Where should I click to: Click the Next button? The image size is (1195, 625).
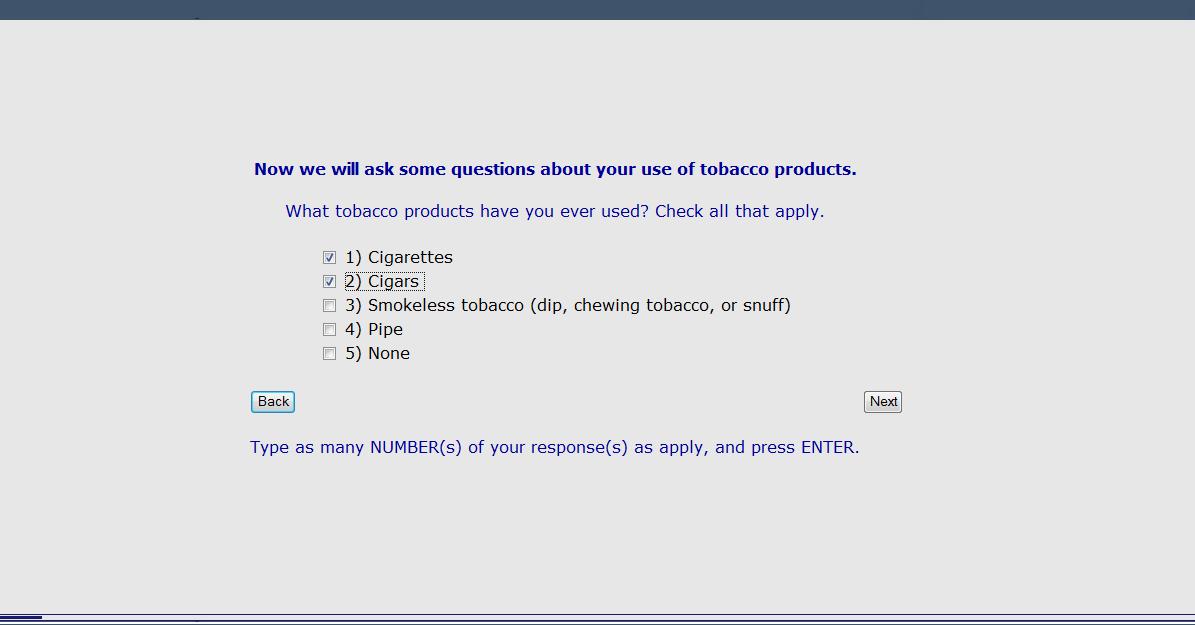coord(883,402)
